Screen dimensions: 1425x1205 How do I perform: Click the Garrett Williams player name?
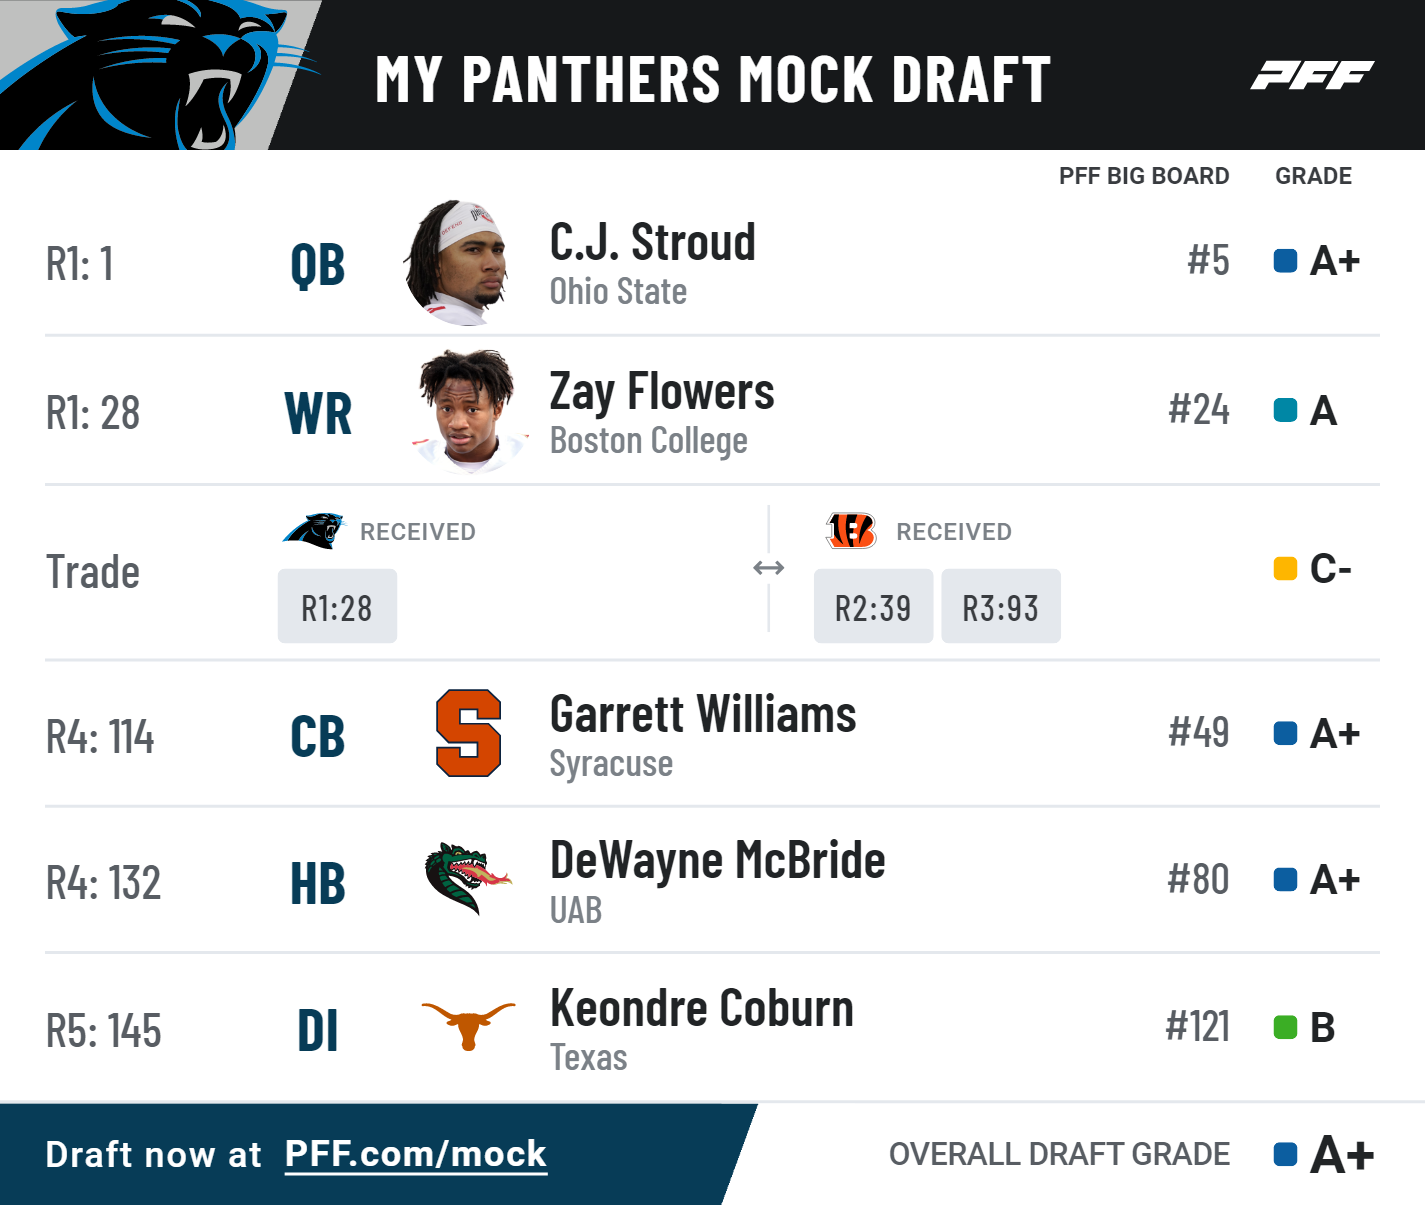(703, 714)
